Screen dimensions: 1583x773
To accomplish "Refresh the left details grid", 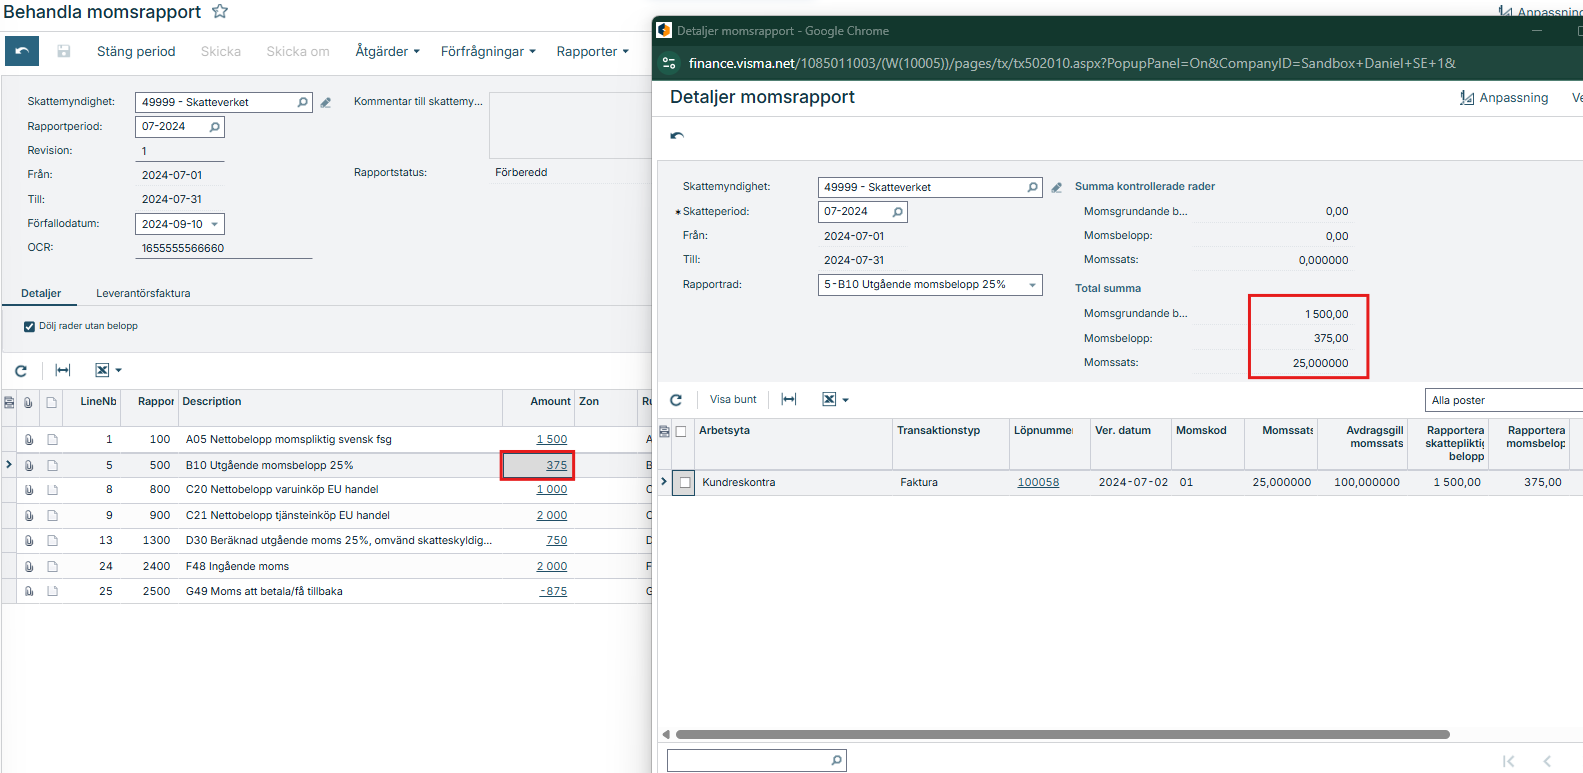I will 21,370.
